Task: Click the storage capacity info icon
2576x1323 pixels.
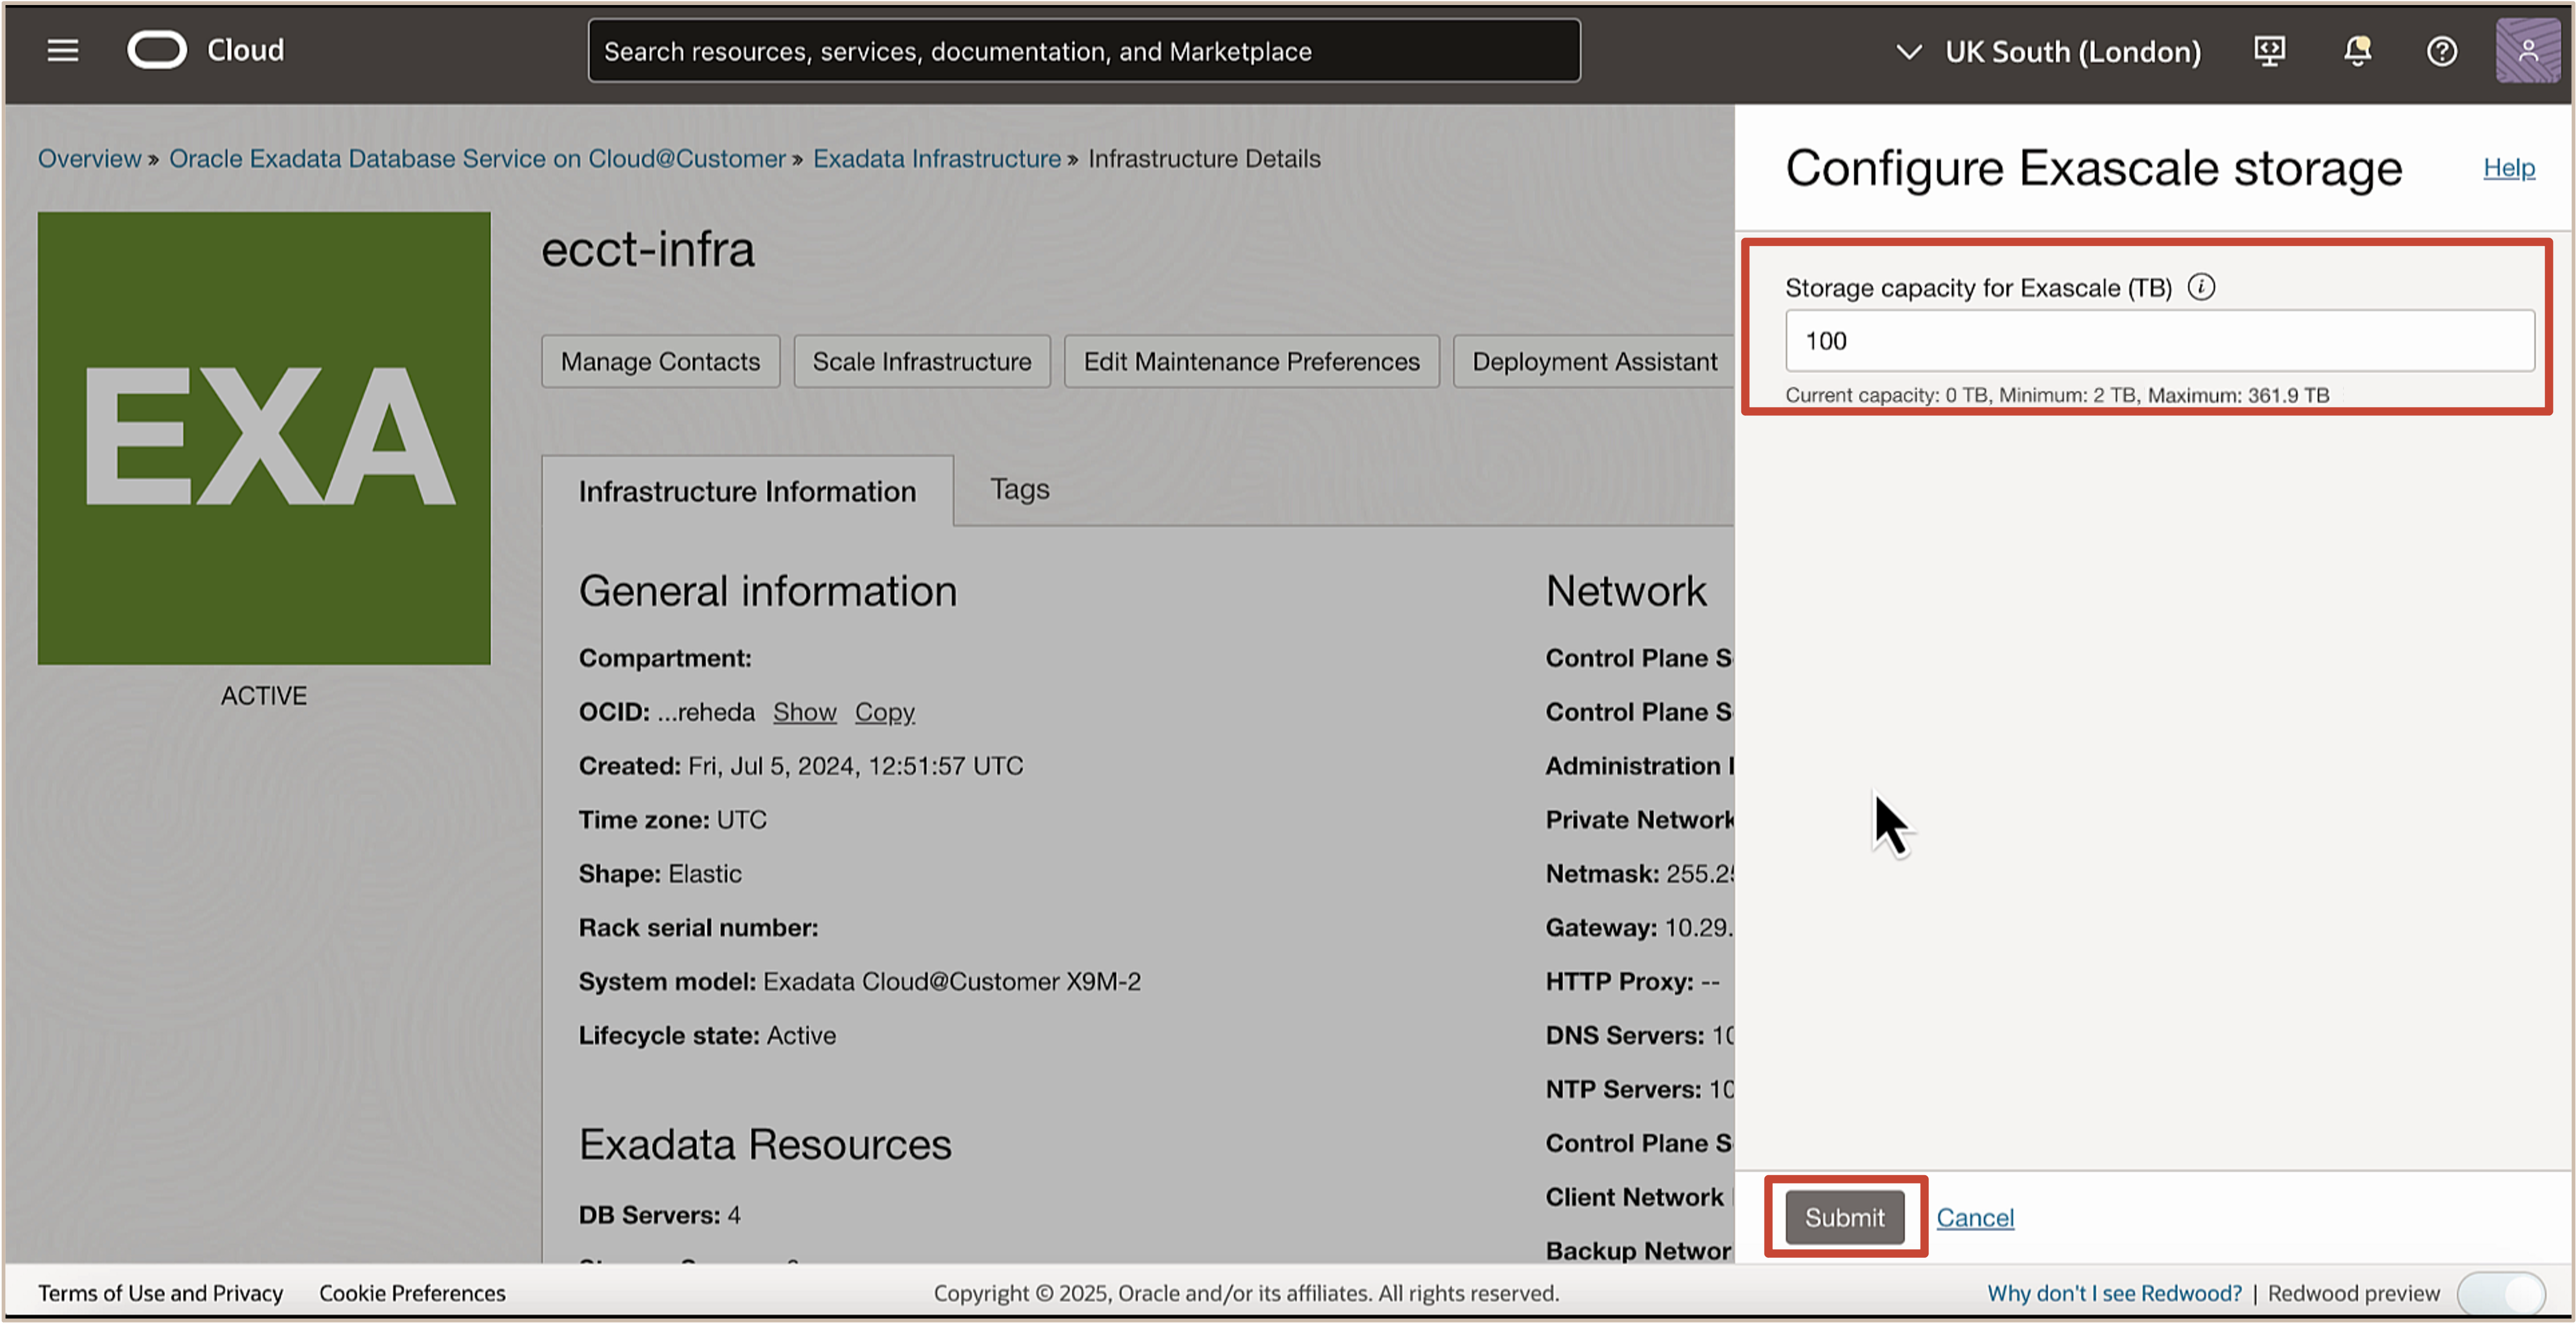Action: tap(2201, 287)
